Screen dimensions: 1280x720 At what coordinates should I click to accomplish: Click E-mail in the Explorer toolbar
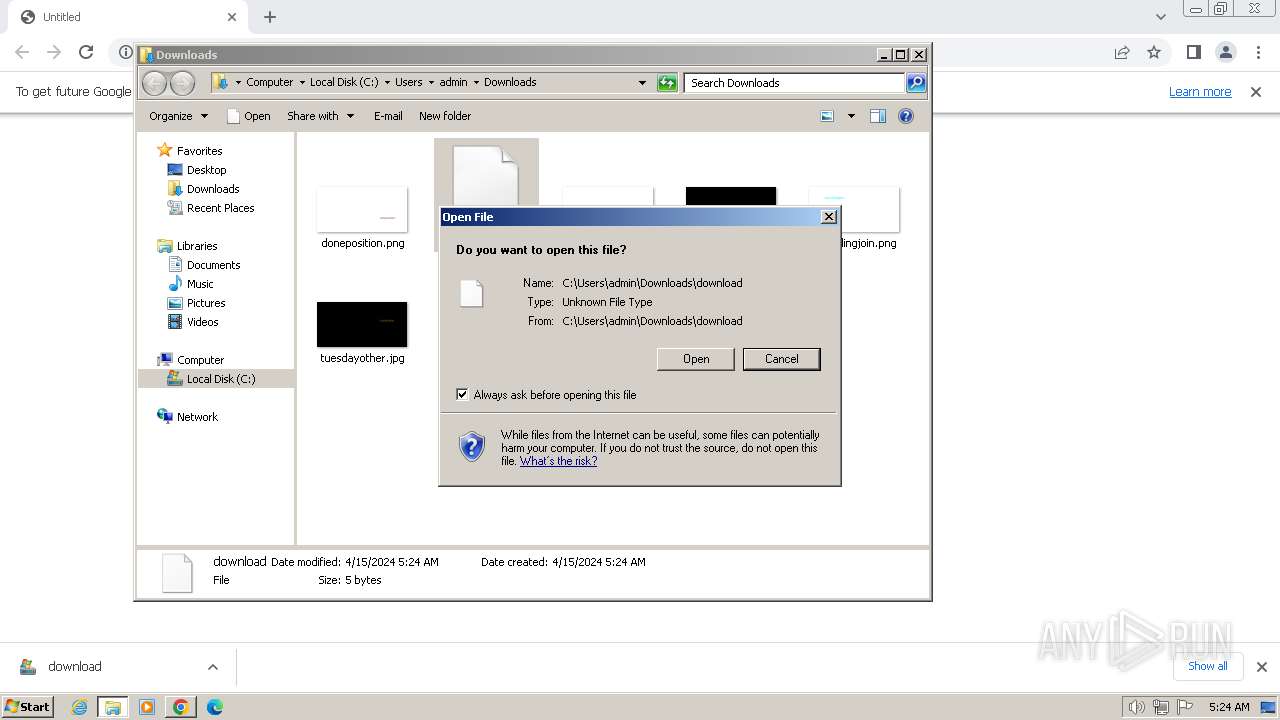point(388,116)
